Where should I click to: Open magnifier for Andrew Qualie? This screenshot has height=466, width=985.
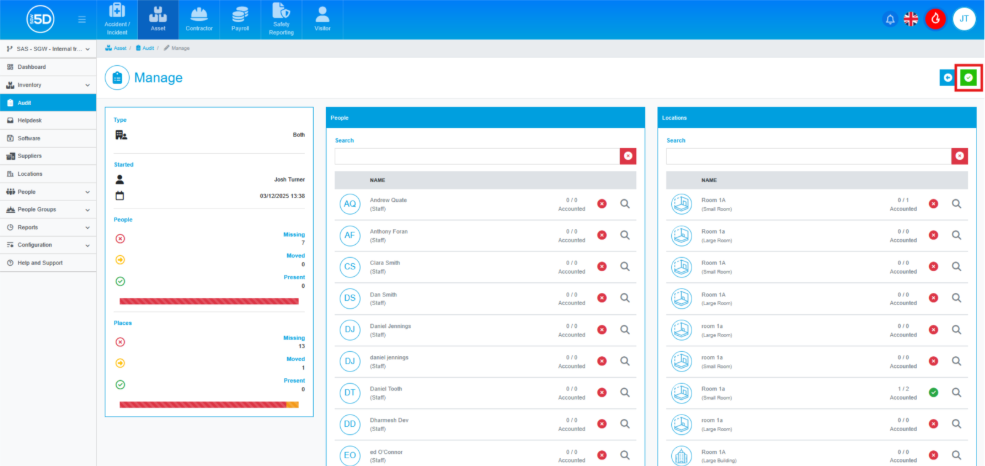625,204
